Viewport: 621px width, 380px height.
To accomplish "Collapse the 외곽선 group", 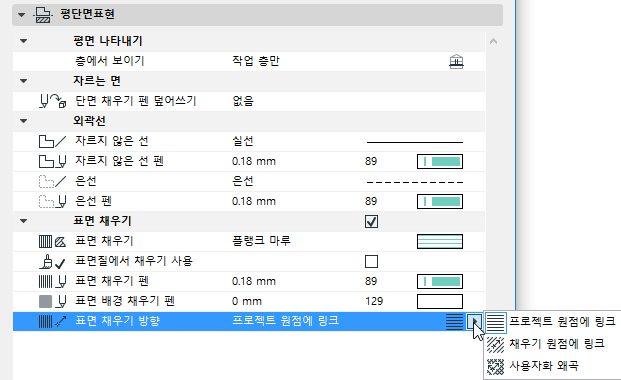I will tap(24, 121).
